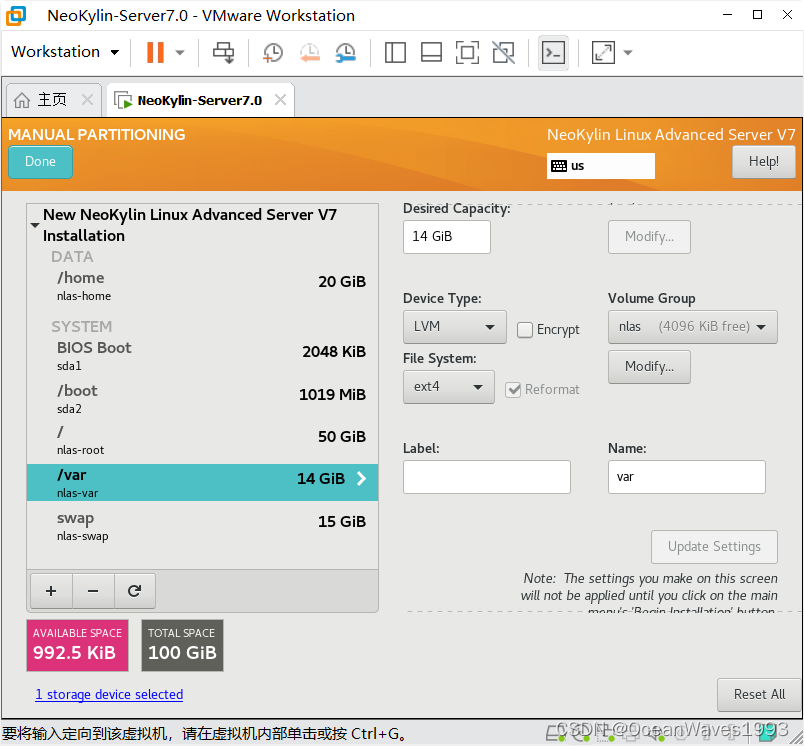This screenshot has height=746, width=804.
Task: Maximize the VMware Workstation window
Action: pos(757,15)
